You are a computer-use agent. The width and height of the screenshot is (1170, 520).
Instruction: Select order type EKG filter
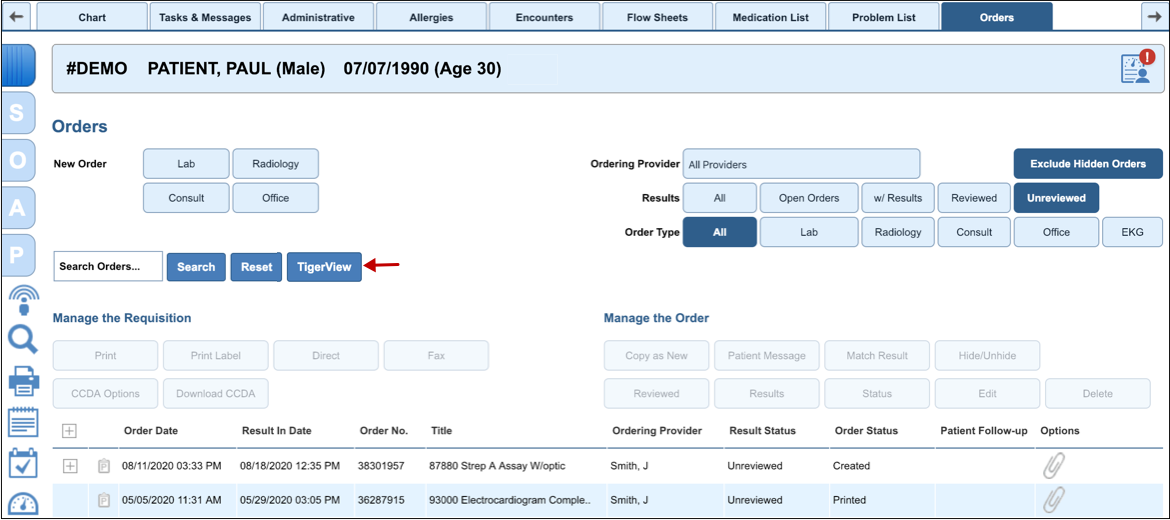[x=1132, y=232]
